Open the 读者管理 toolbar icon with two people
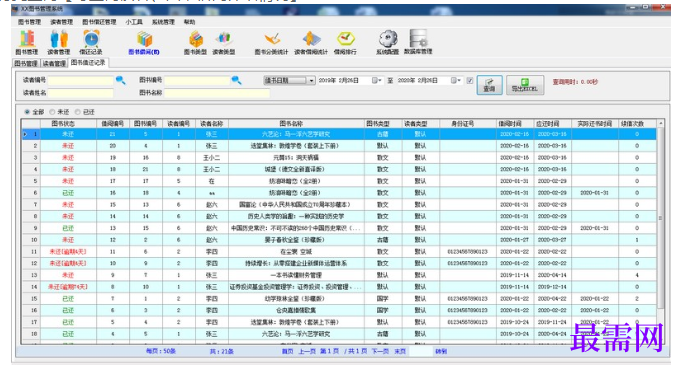 58,43
